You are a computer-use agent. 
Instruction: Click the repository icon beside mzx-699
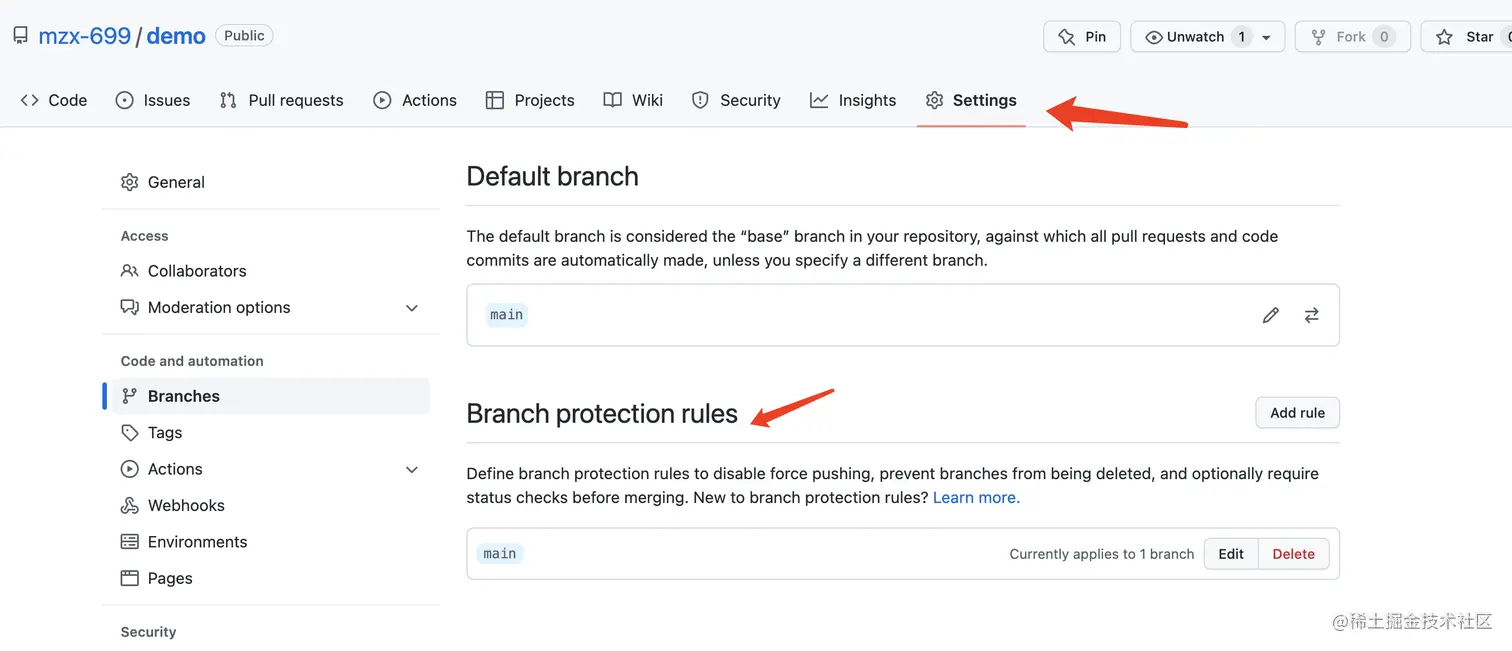point(20,36)
